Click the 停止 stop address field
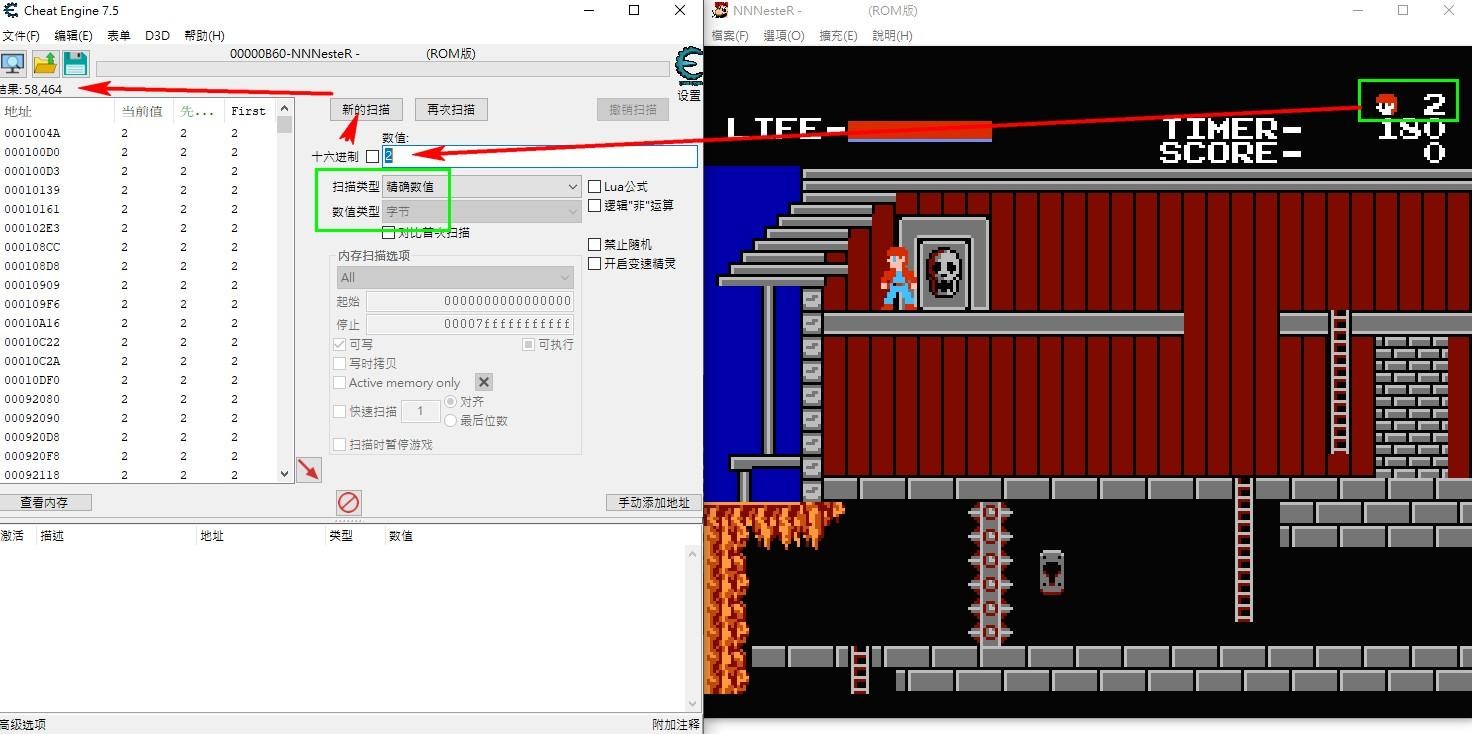Viewport: 1472px width, 734px height. point(470,324)
